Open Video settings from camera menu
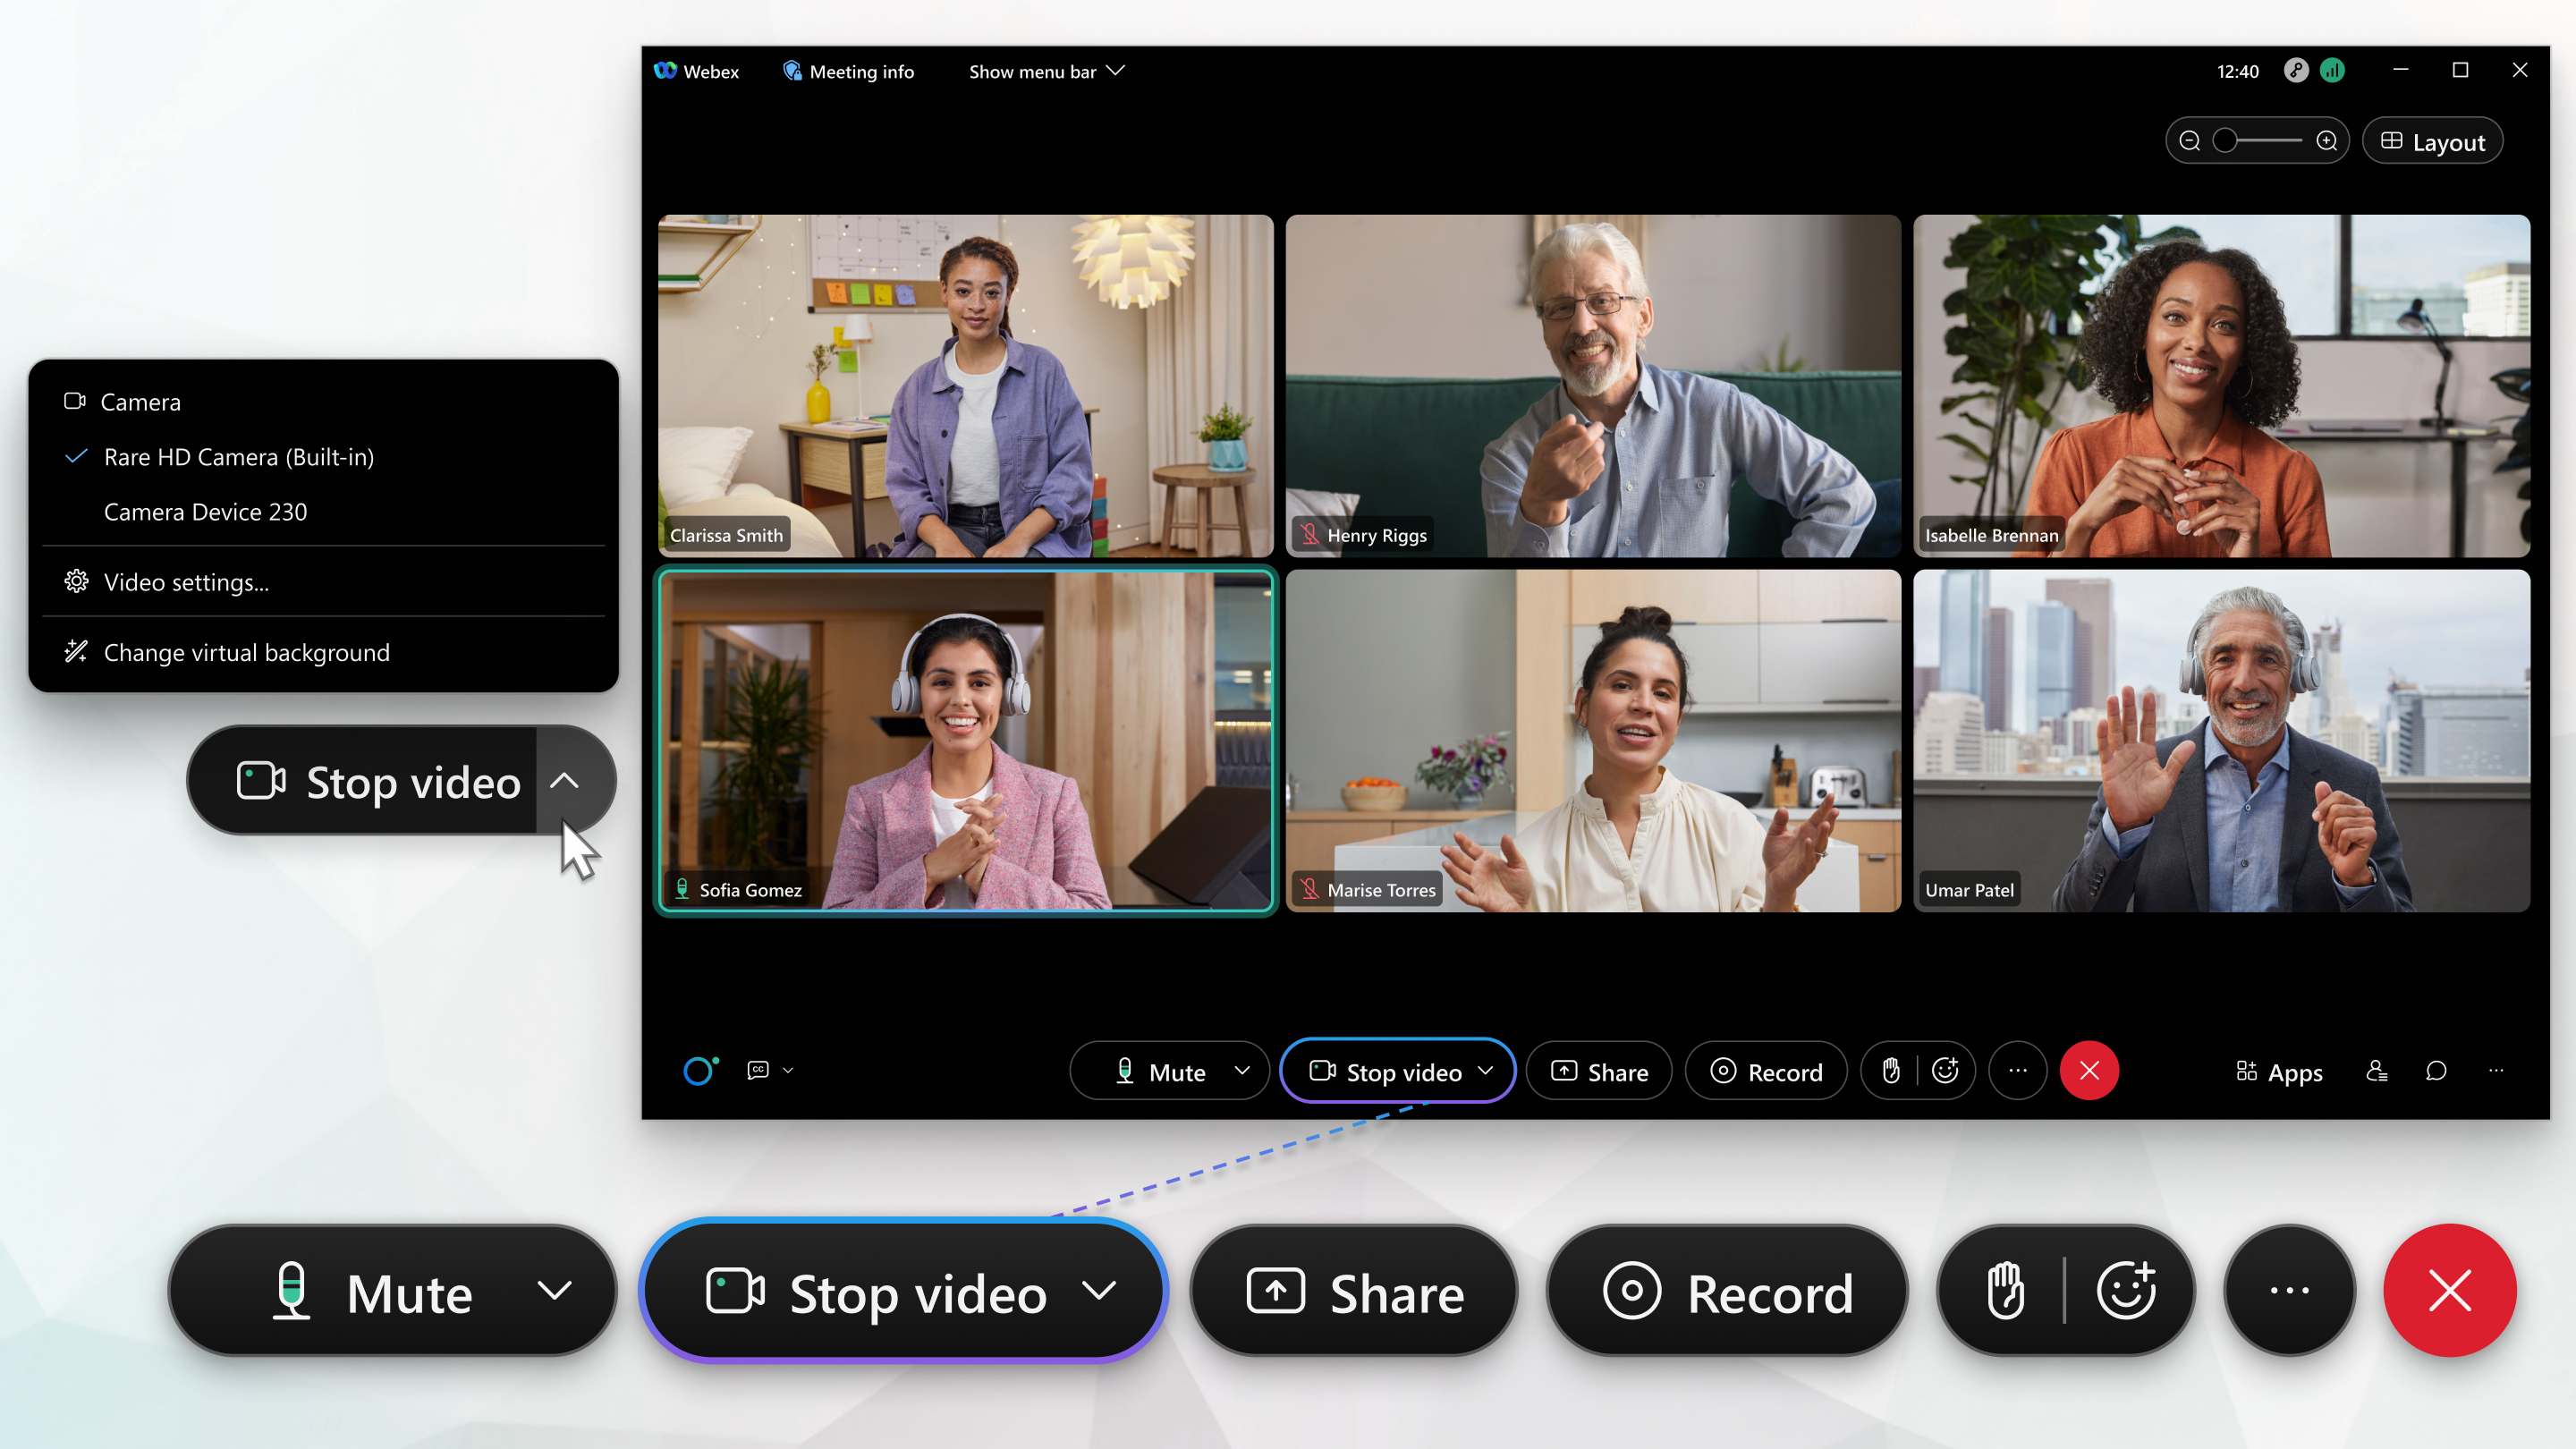This screenshot has width=2576, height=1449. pyautogui.click(x=184, y=580)
